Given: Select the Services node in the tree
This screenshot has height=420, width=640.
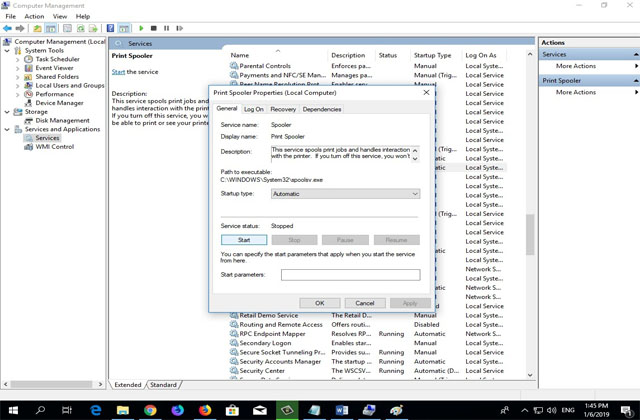Looking at the screenshot, I should [x=47, y=138].
